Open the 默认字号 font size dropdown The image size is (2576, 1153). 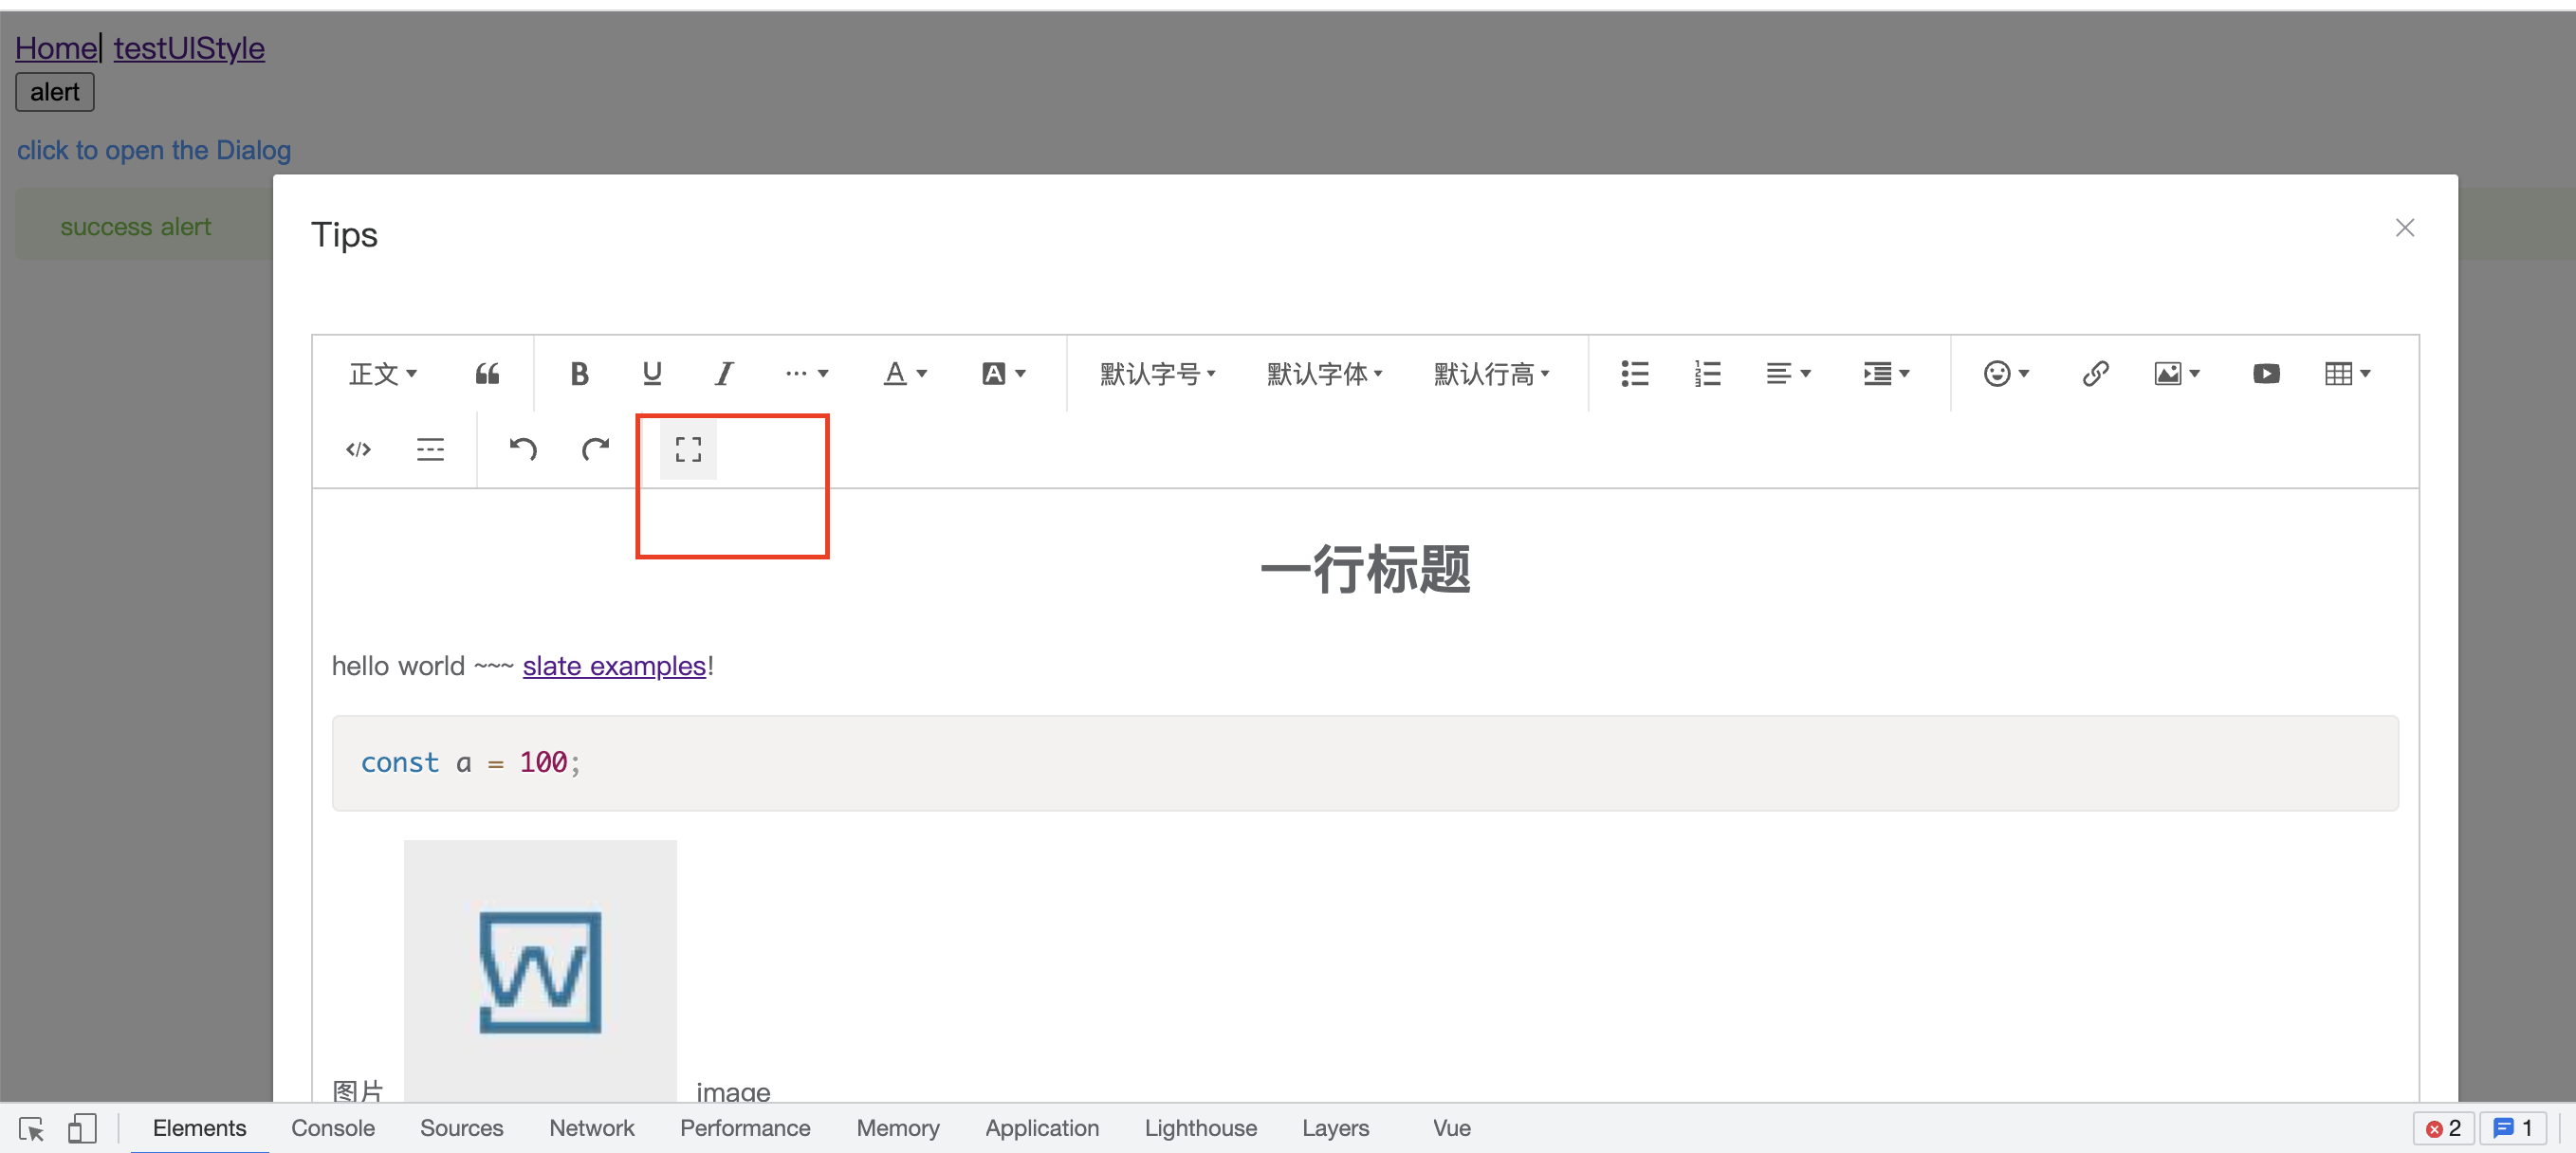point(1157,373)
